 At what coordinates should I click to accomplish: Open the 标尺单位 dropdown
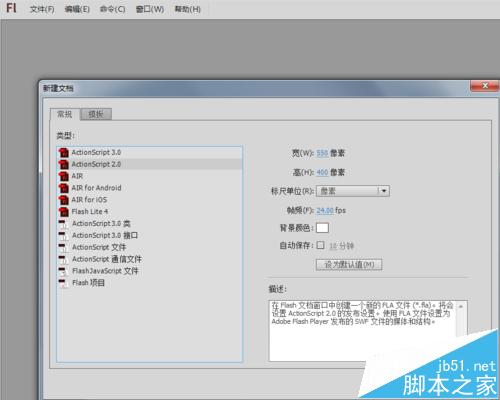coord(353,191)
